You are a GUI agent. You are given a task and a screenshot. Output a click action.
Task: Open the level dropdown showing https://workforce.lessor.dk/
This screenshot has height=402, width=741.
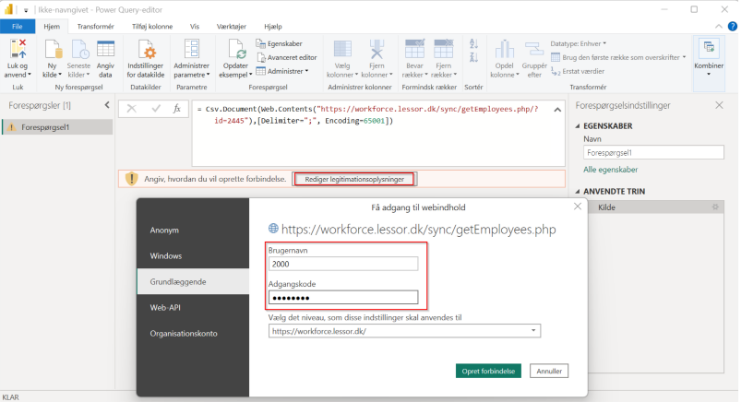(x=405, y=331)
